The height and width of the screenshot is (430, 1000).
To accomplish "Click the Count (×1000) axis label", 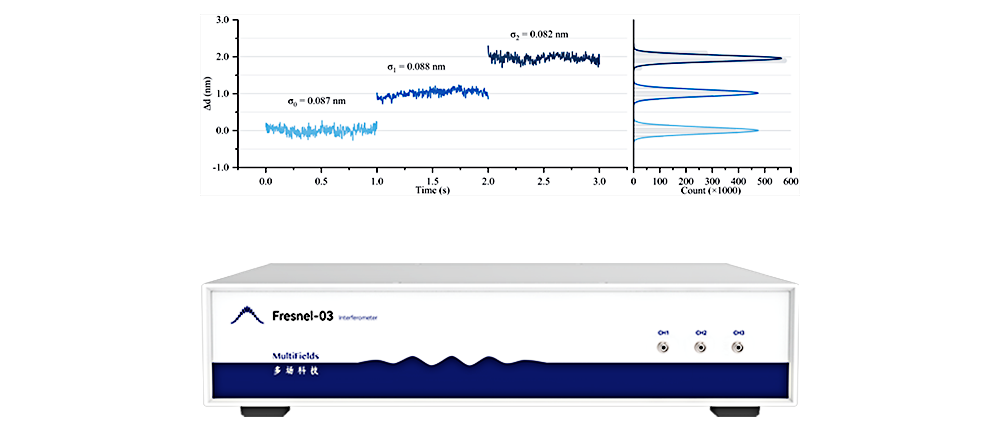I will coord(712,190).
